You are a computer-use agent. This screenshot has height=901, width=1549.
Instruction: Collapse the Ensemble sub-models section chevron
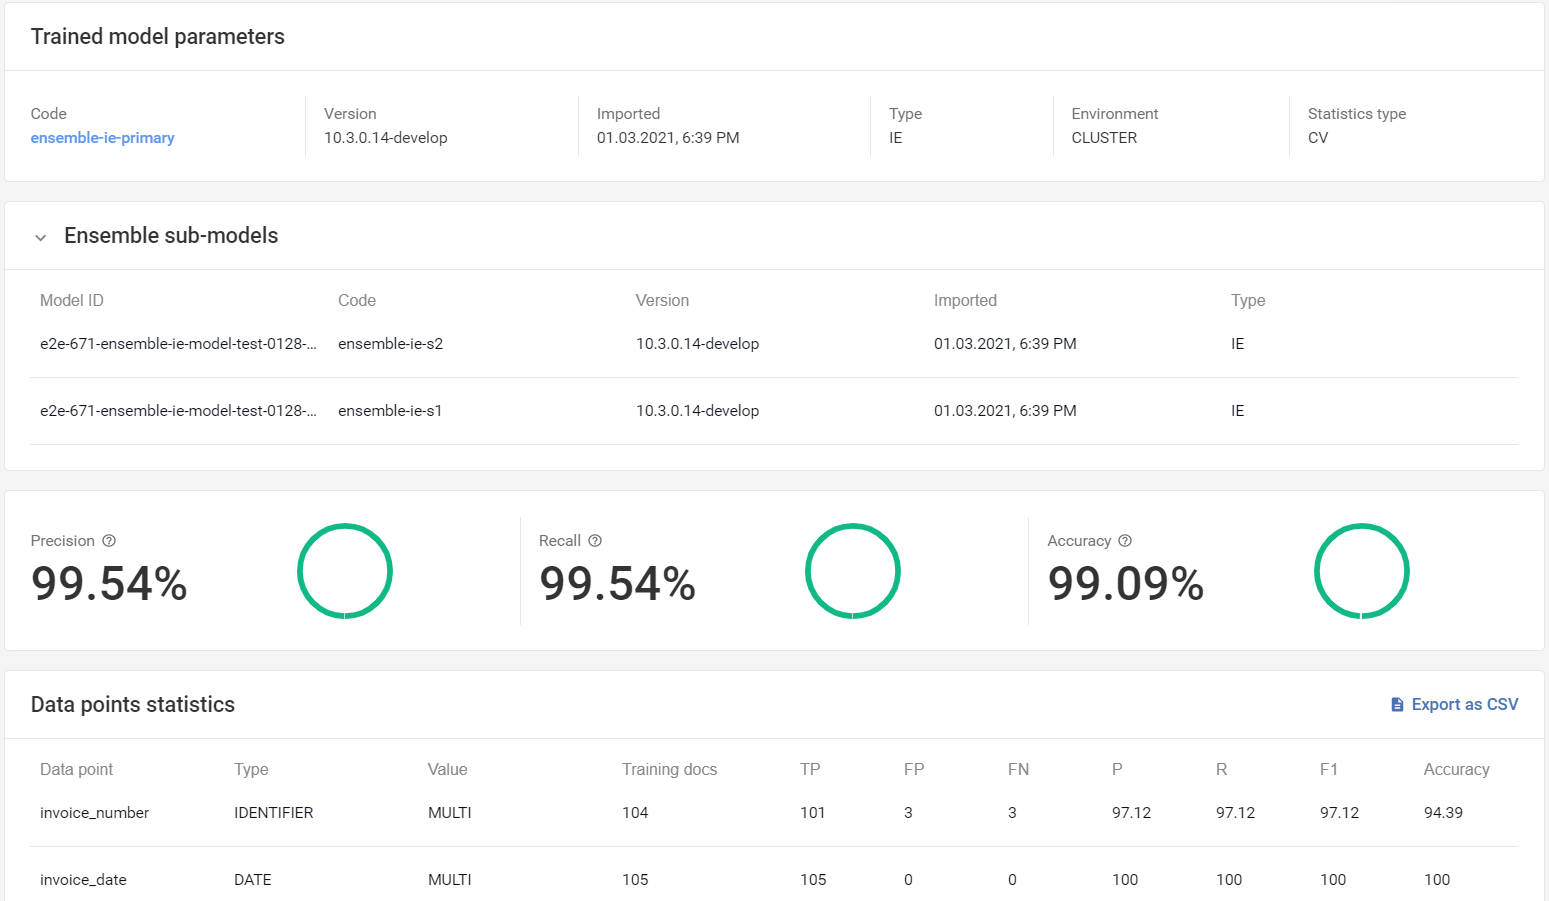pos(41,237)
